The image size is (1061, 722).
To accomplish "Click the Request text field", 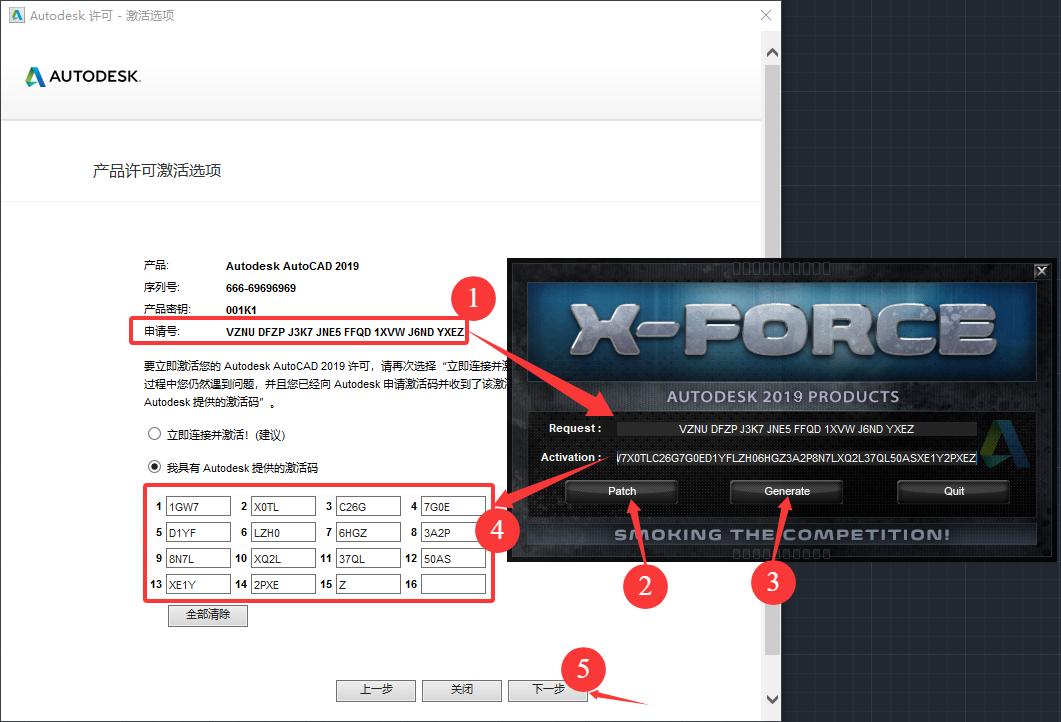I will click(796, 429).
